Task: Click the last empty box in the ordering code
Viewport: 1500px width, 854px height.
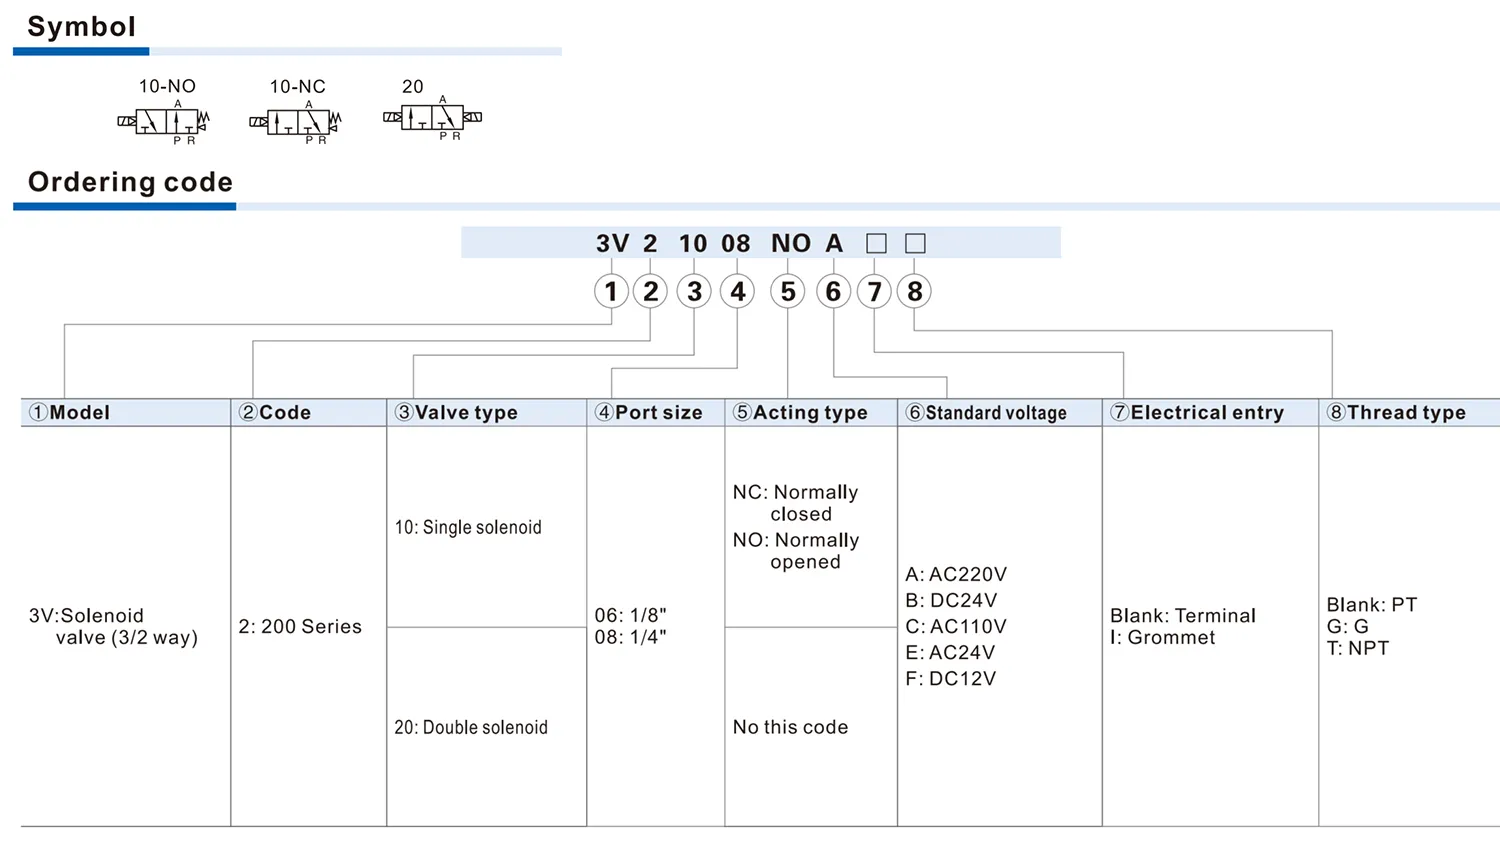Action: click(x=915, y=243)
